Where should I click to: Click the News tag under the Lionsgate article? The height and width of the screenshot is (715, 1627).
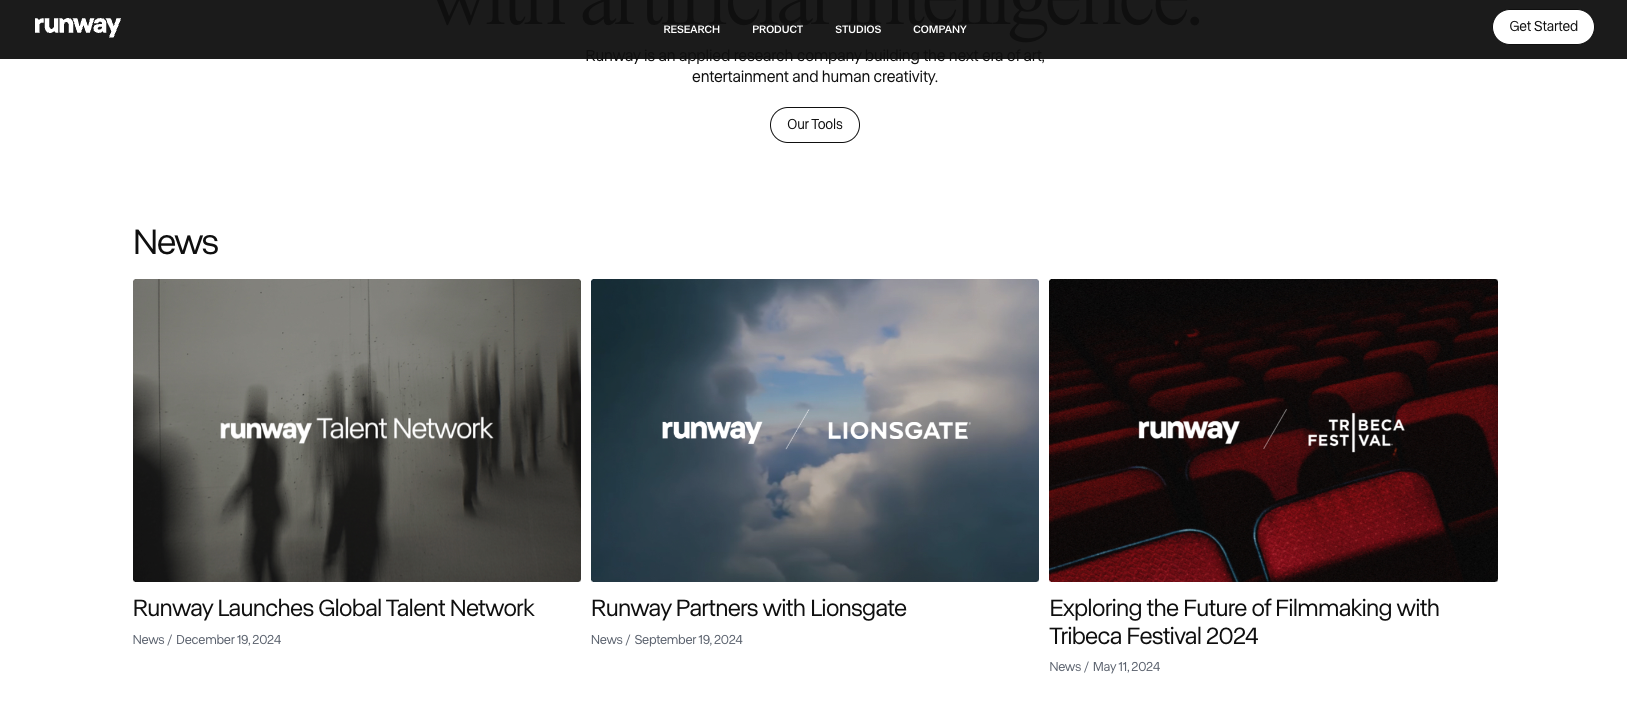(x=606, y=640)
